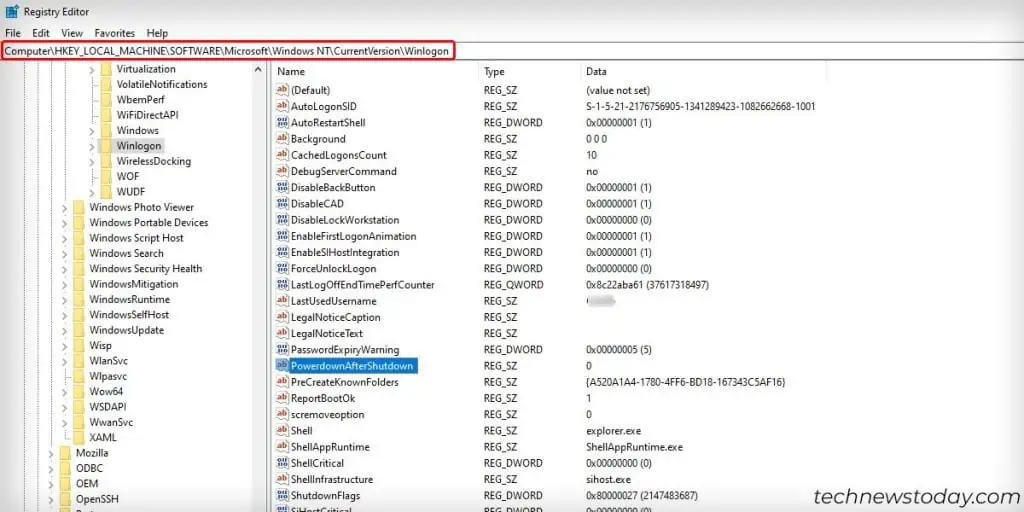Expand the Windows Search key

tap(64, 253)
